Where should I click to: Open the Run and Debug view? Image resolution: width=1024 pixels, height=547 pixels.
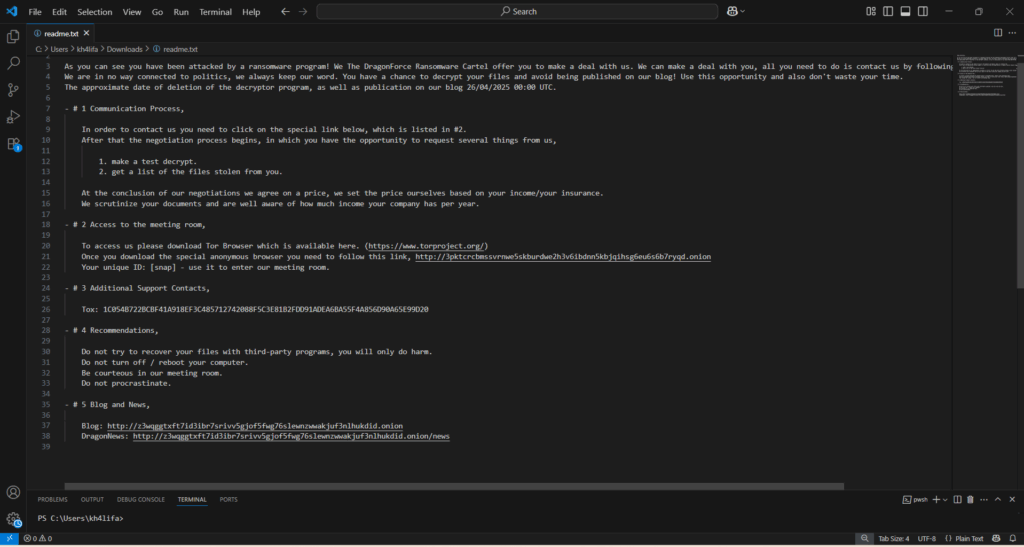coord(13,117)
